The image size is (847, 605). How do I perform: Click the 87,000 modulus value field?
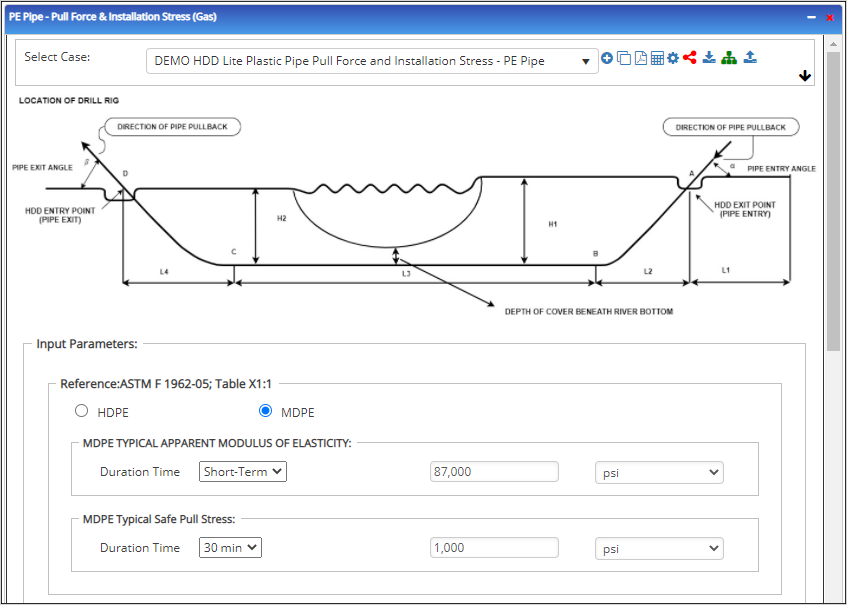click(494, 472)
